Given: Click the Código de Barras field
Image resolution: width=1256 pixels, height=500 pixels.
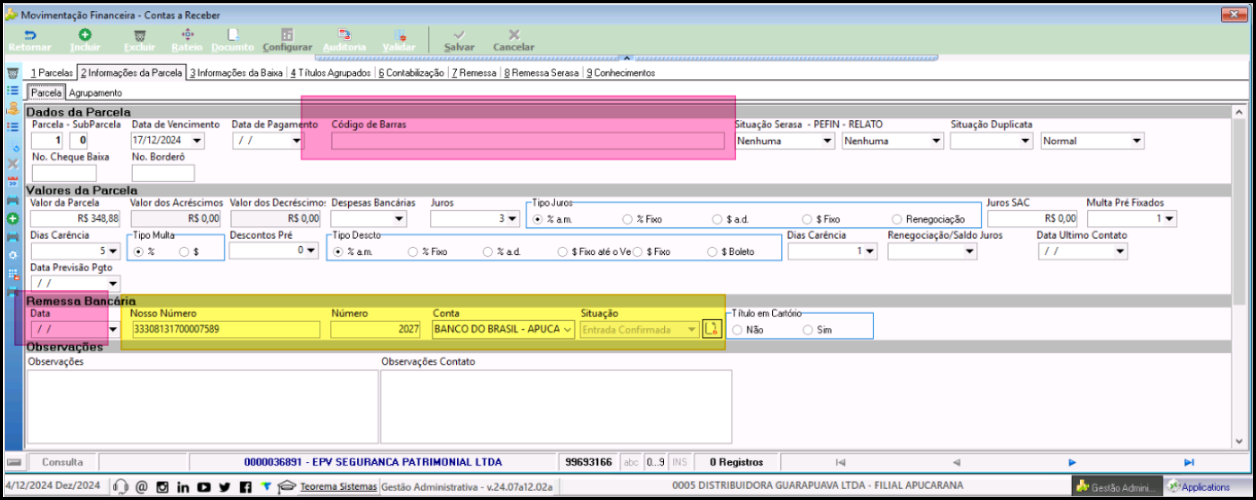Looking at the screenshot, I should pyautogui.click(x=528, y=141).
